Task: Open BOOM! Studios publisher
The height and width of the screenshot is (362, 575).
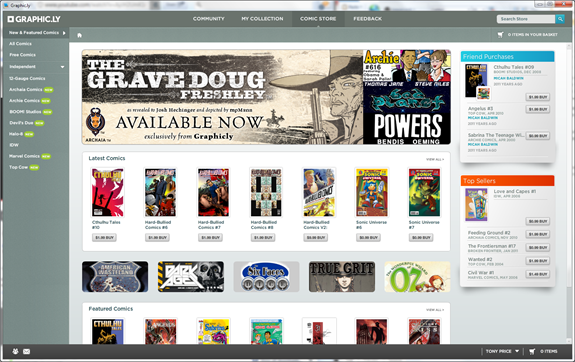Action: [25, 111]
